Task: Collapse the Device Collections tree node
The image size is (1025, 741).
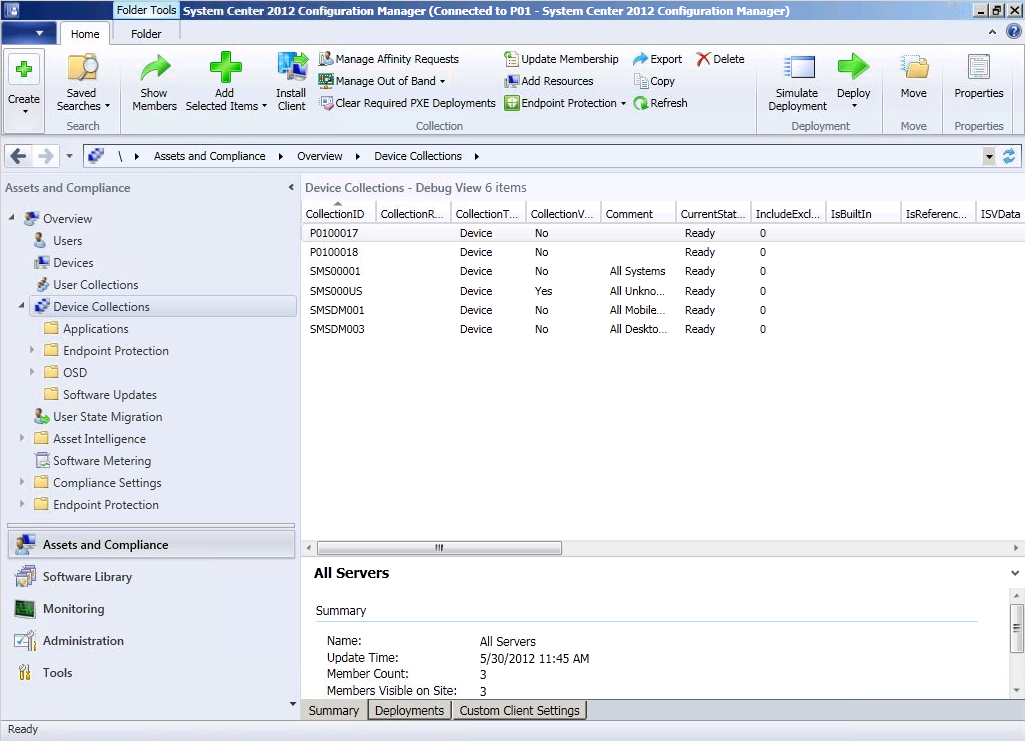Action: pos(22,305)
